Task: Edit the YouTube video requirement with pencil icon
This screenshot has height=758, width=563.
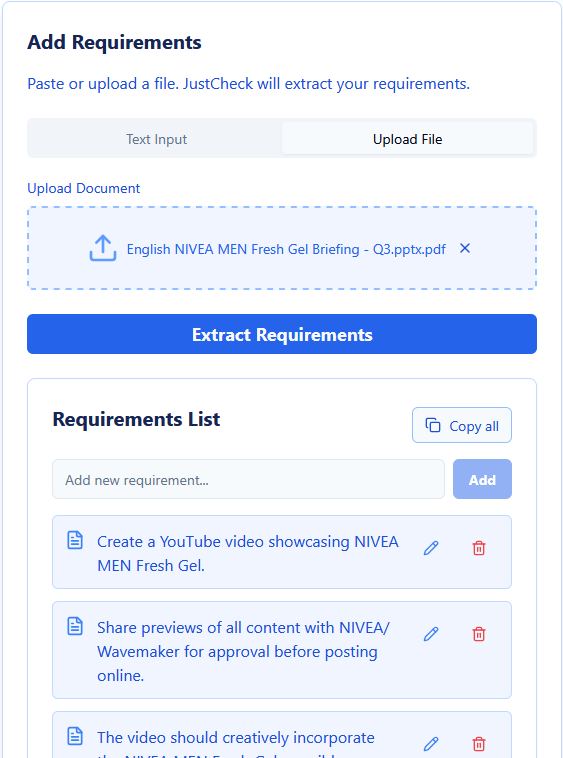Action: click(431, 548)
